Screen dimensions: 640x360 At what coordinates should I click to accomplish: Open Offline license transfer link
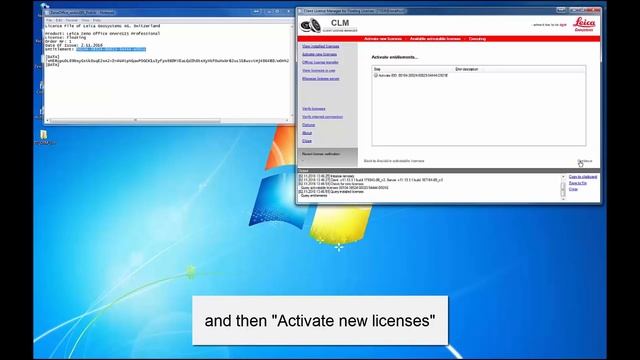click(320, 62)
